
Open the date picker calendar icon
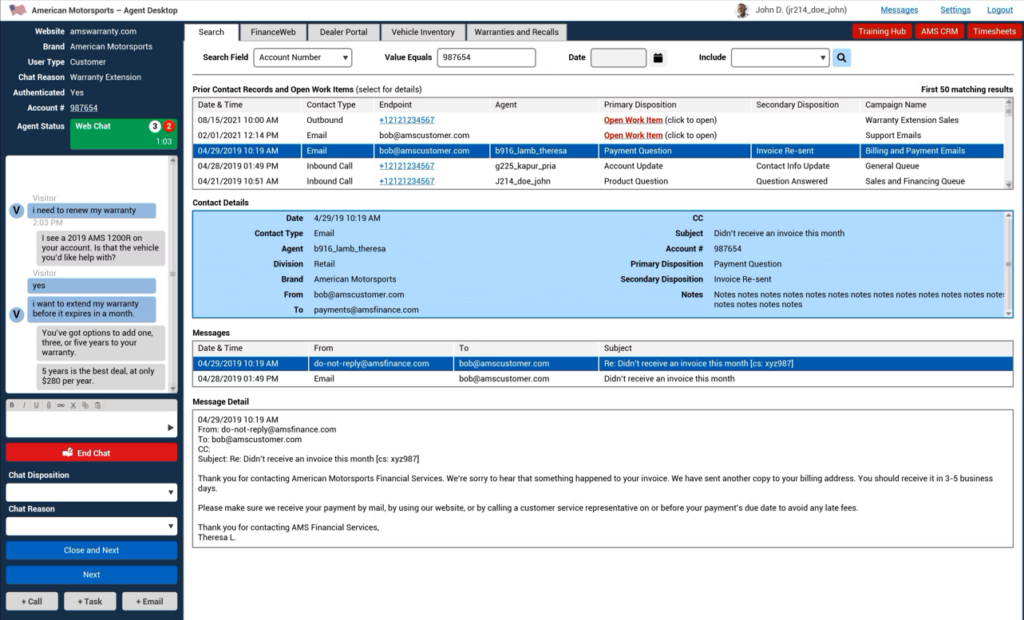[658, 57]
